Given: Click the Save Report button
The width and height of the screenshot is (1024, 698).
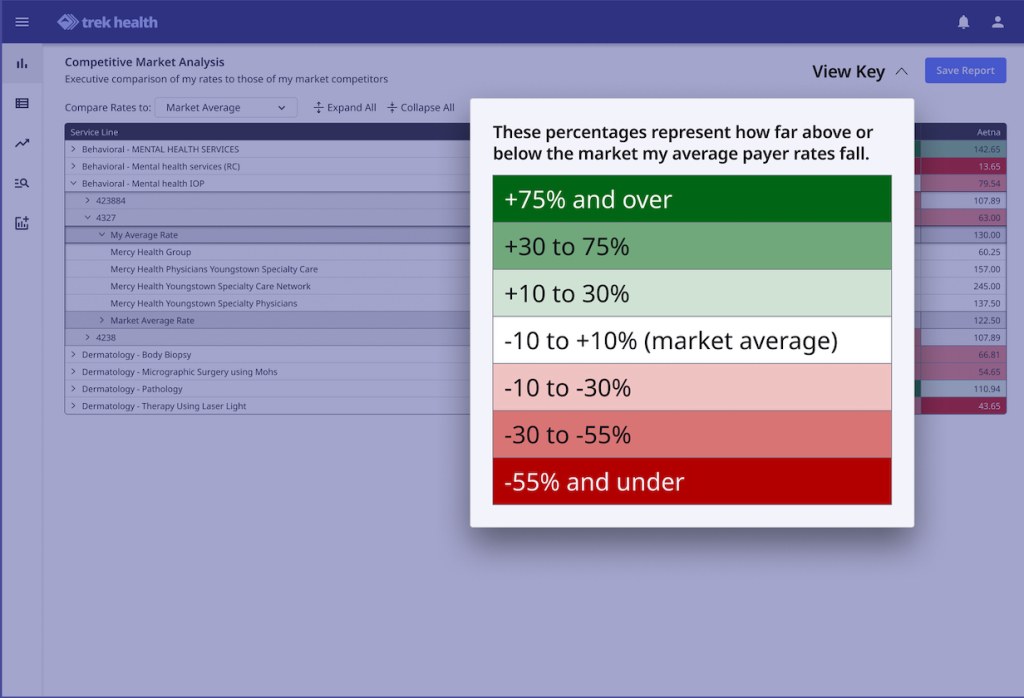Looking at the screenshot, I should click(965, 71).
